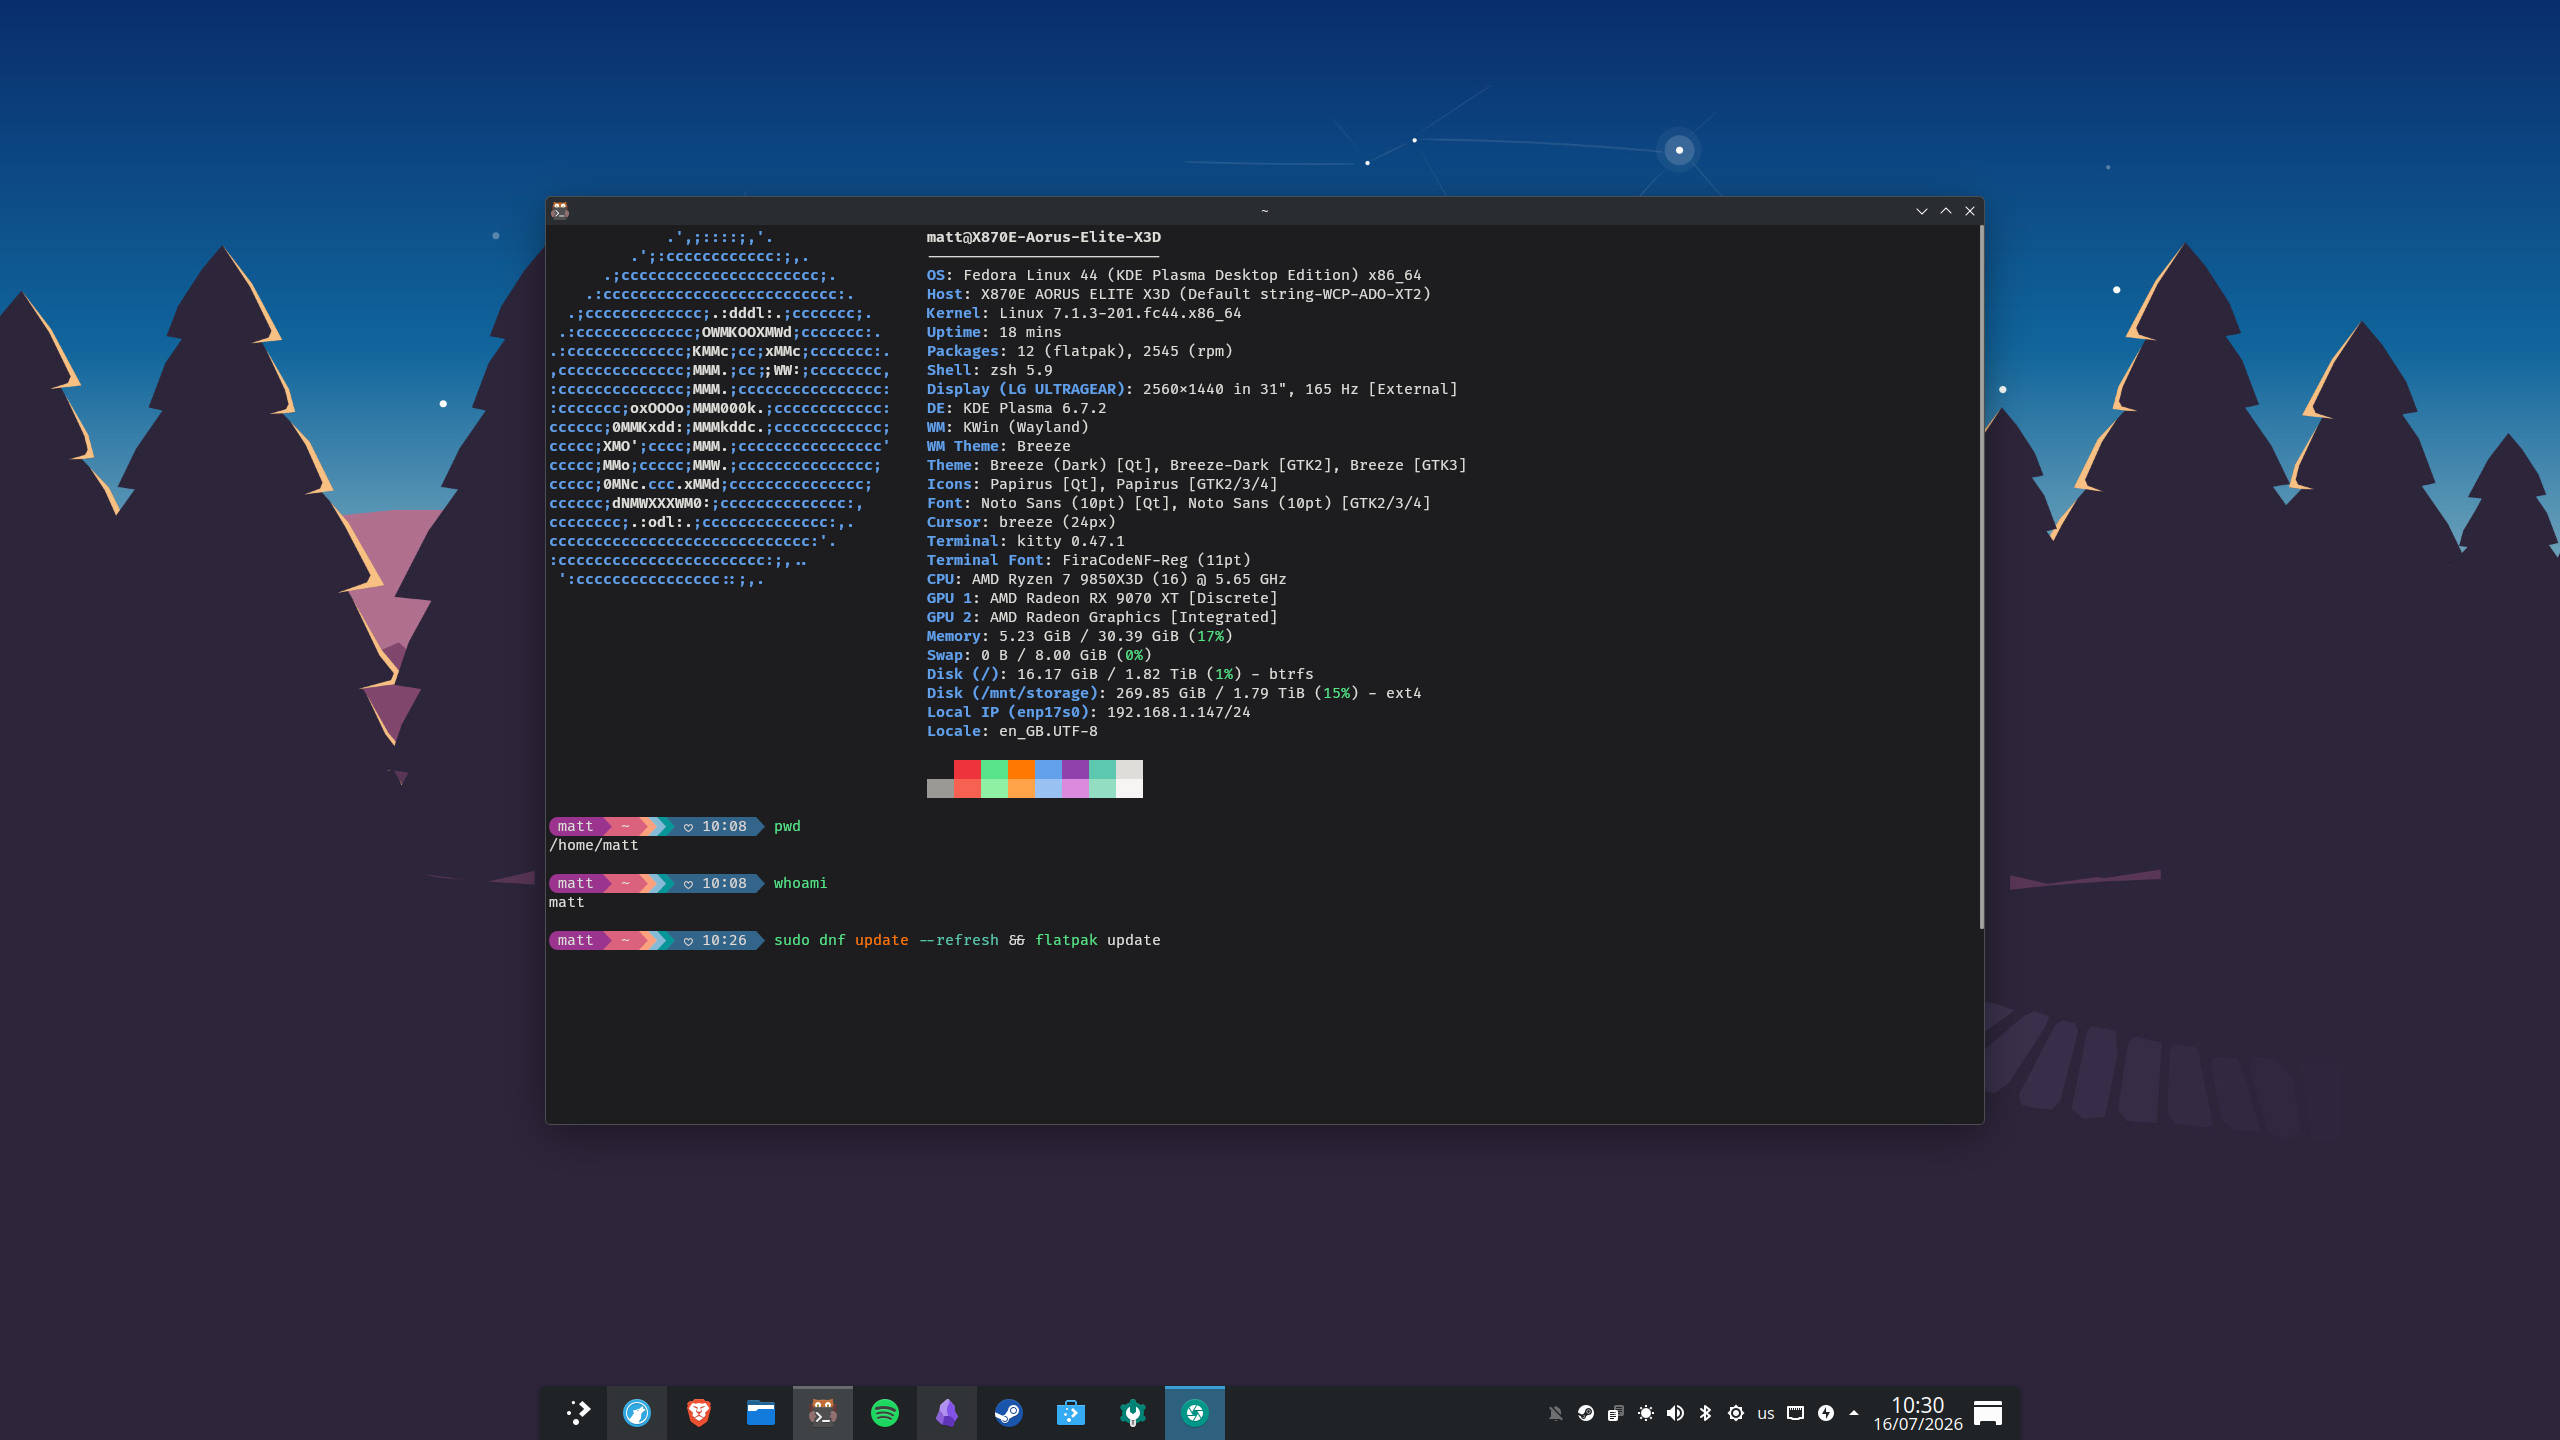This screenshot has width=2560, height=1440.
Task: Open Steam from the taskbar
Action: pyautogui.click(x=1009, y=1412)
